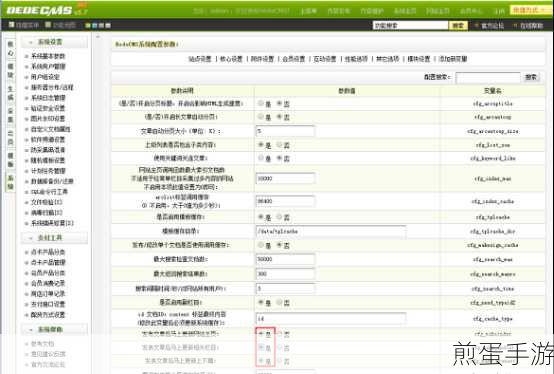
Task: Select the last skin color square
Action: coord(108,25)
